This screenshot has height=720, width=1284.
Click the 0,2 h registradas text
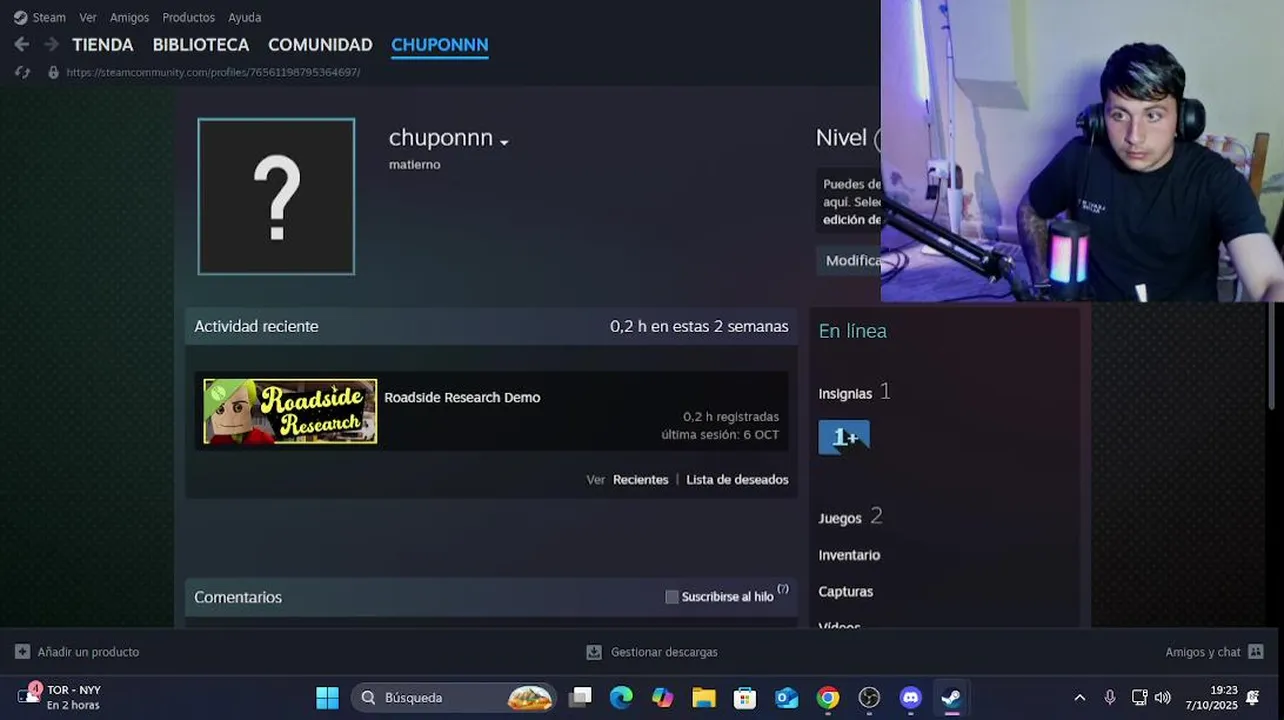(731, 417)
